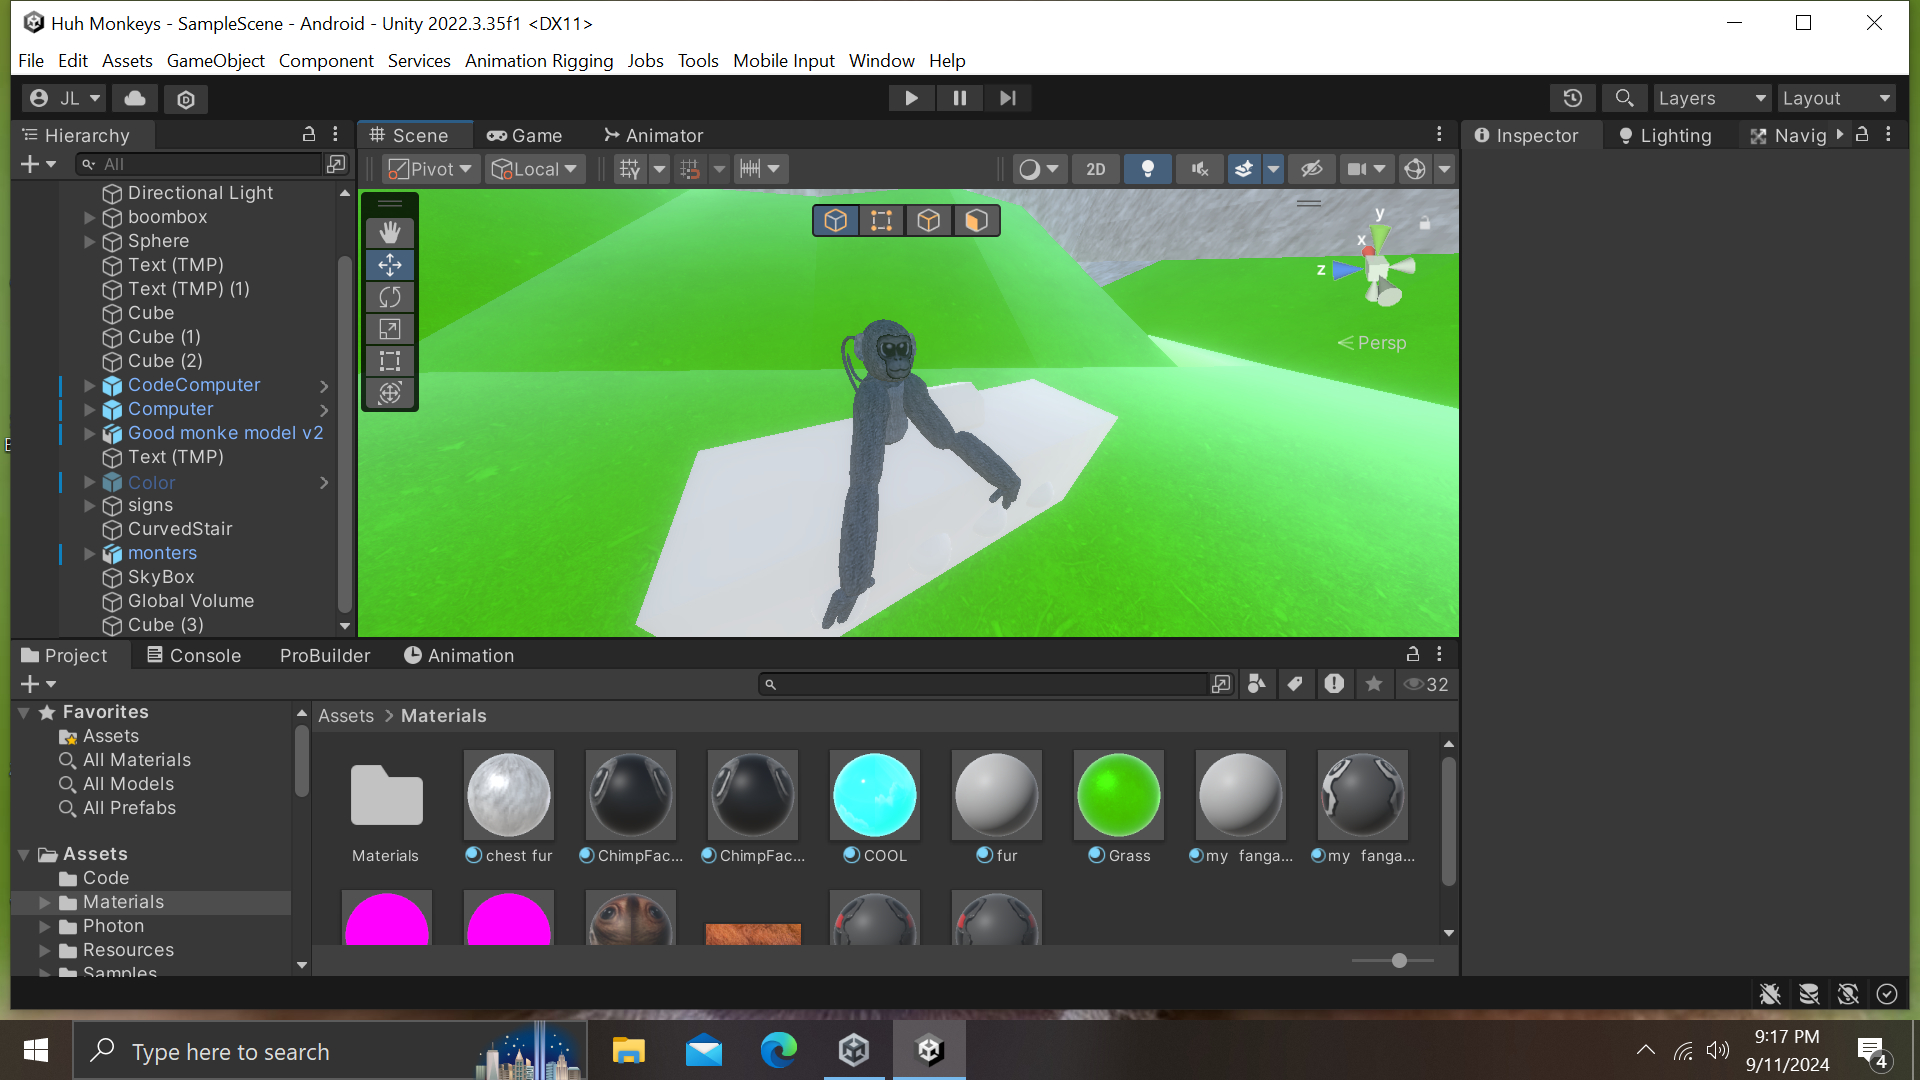Open the Pivot handle position dropdown

pos(430,169)
